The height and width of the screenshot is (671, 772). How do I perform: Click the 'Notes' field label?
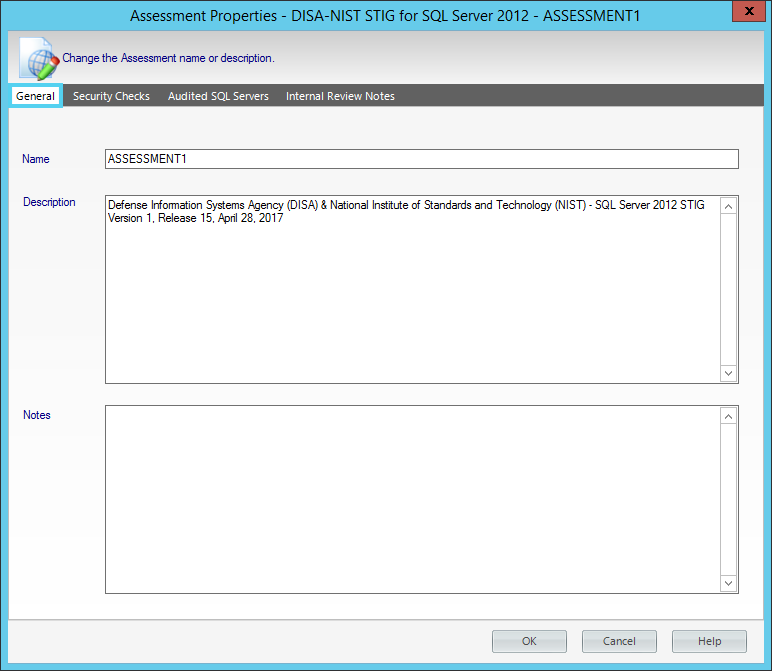click(37, 415)
